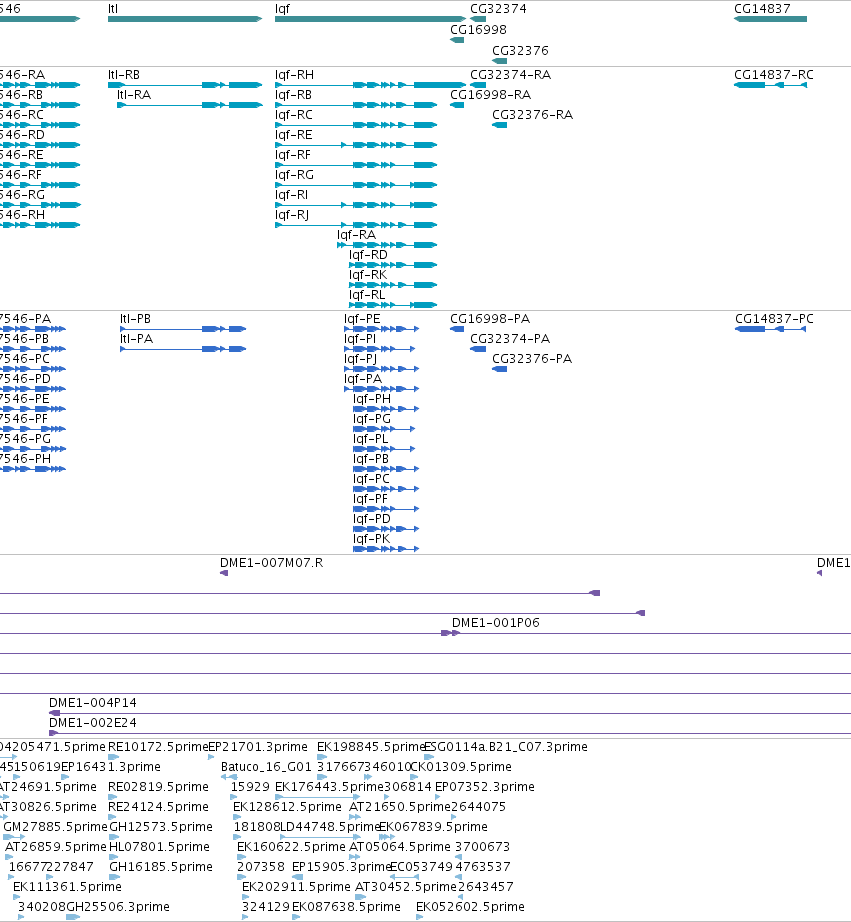Click the lqf-PB protein label
The image size is (851, 922).
(x=371, y=459)
